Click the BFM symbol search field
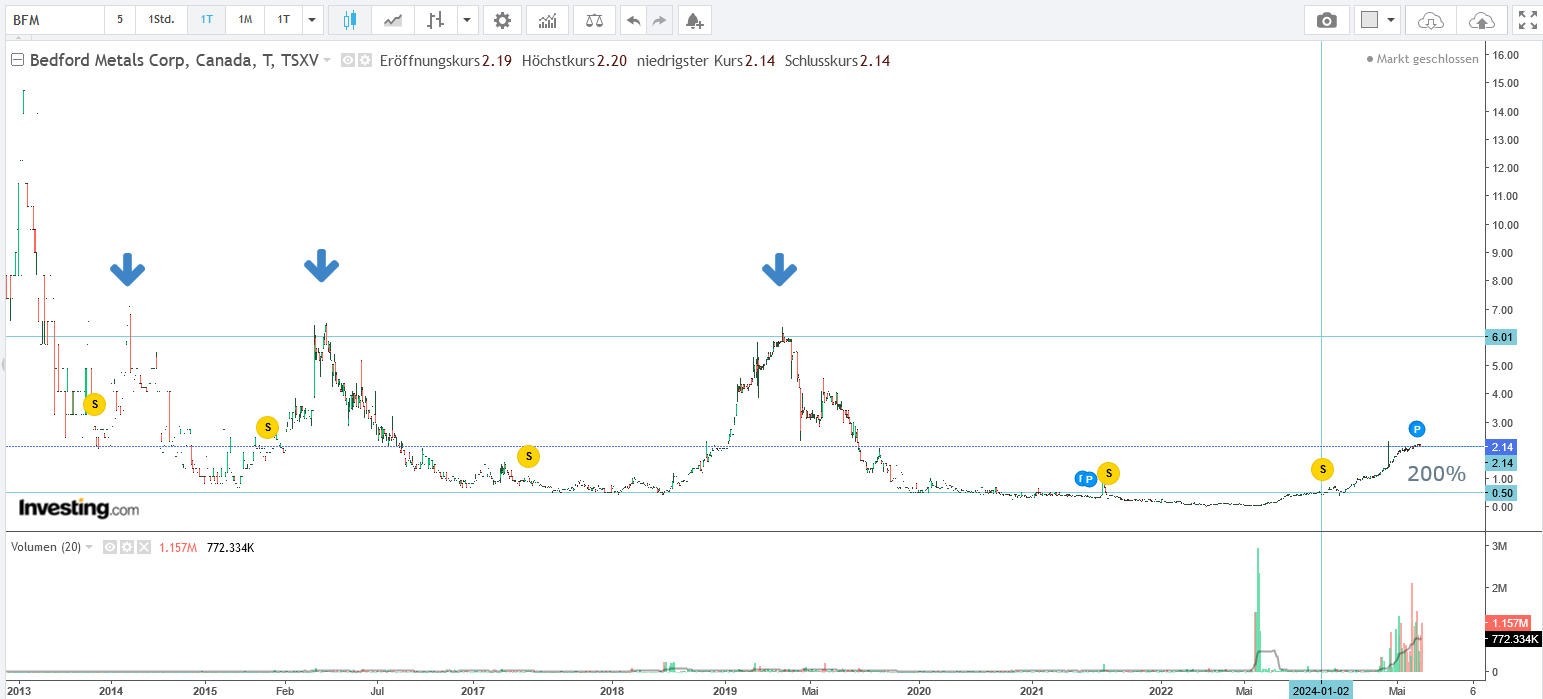This screenshot has height=699, width=1543. point(55,20)
